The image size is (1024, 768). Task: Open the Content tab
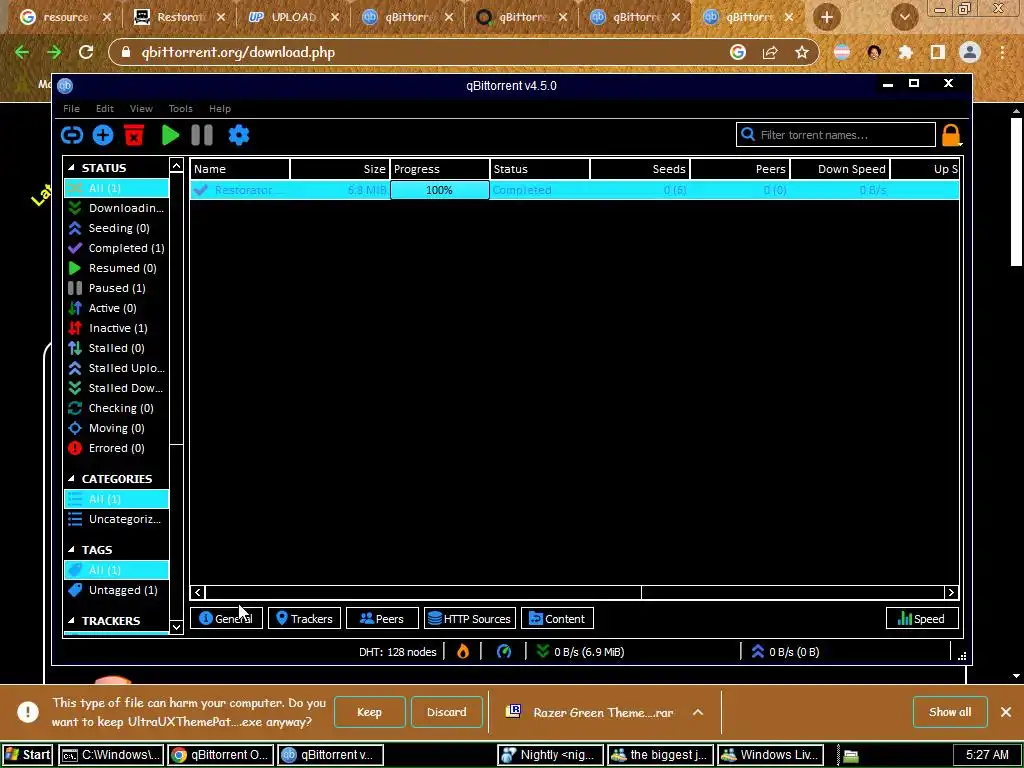click(x=557, y=618)
